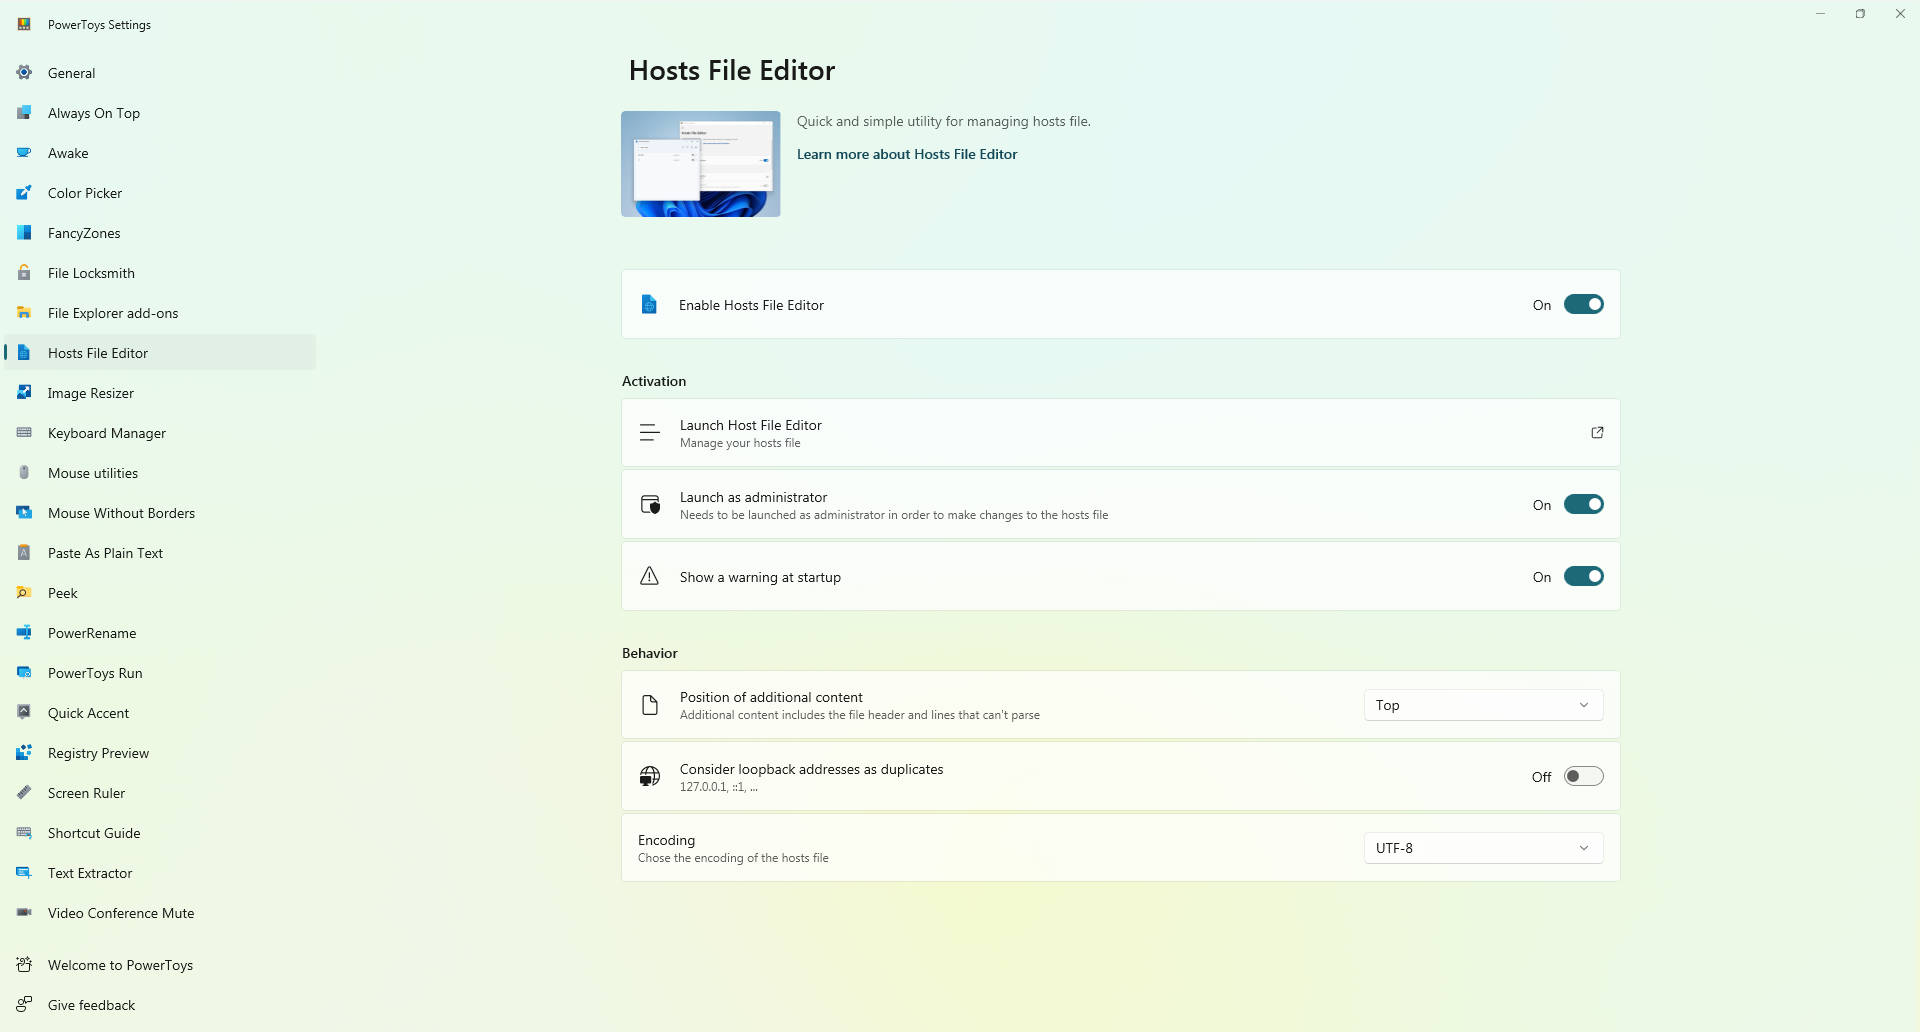Viewport: 1920px width, 1032px height.
Task: Click the Screen Ruler icon
Action: click(24, 793)
